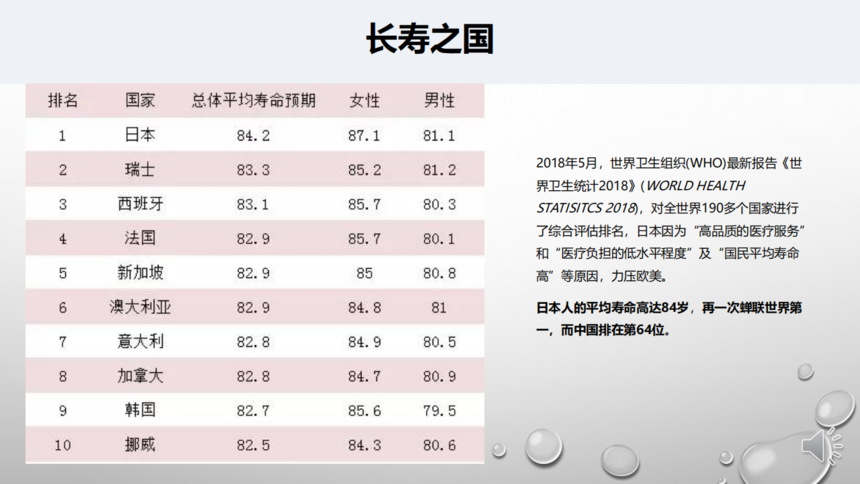Screen dimensions: 860x484
Task: Select the country cell 日本
Action: 140,134
